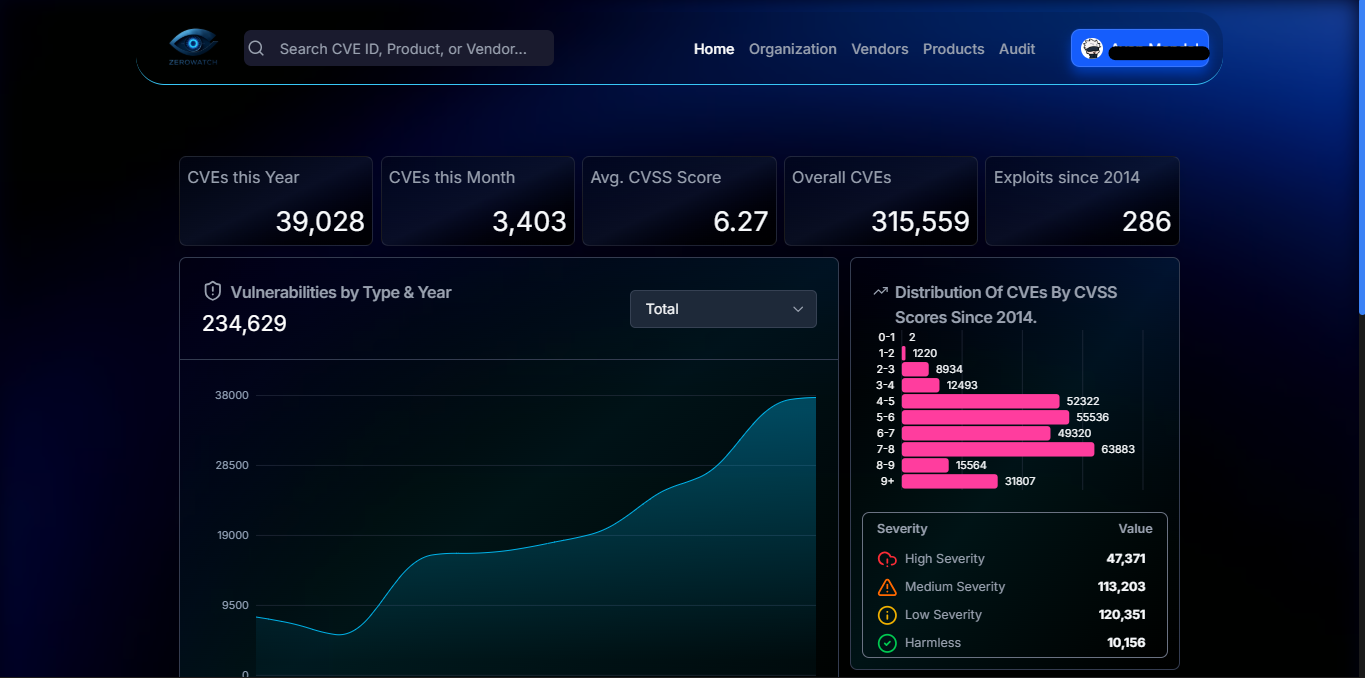Open the Audit page link
This screenshot has height=678, width=1365.
(x=1017, y=49)
